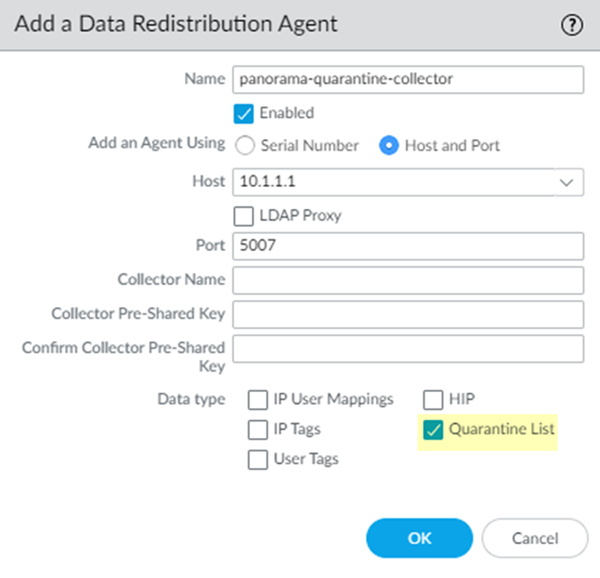600x578 pixels.
Task: Check the User Tags data type
Action: [257, 460]
